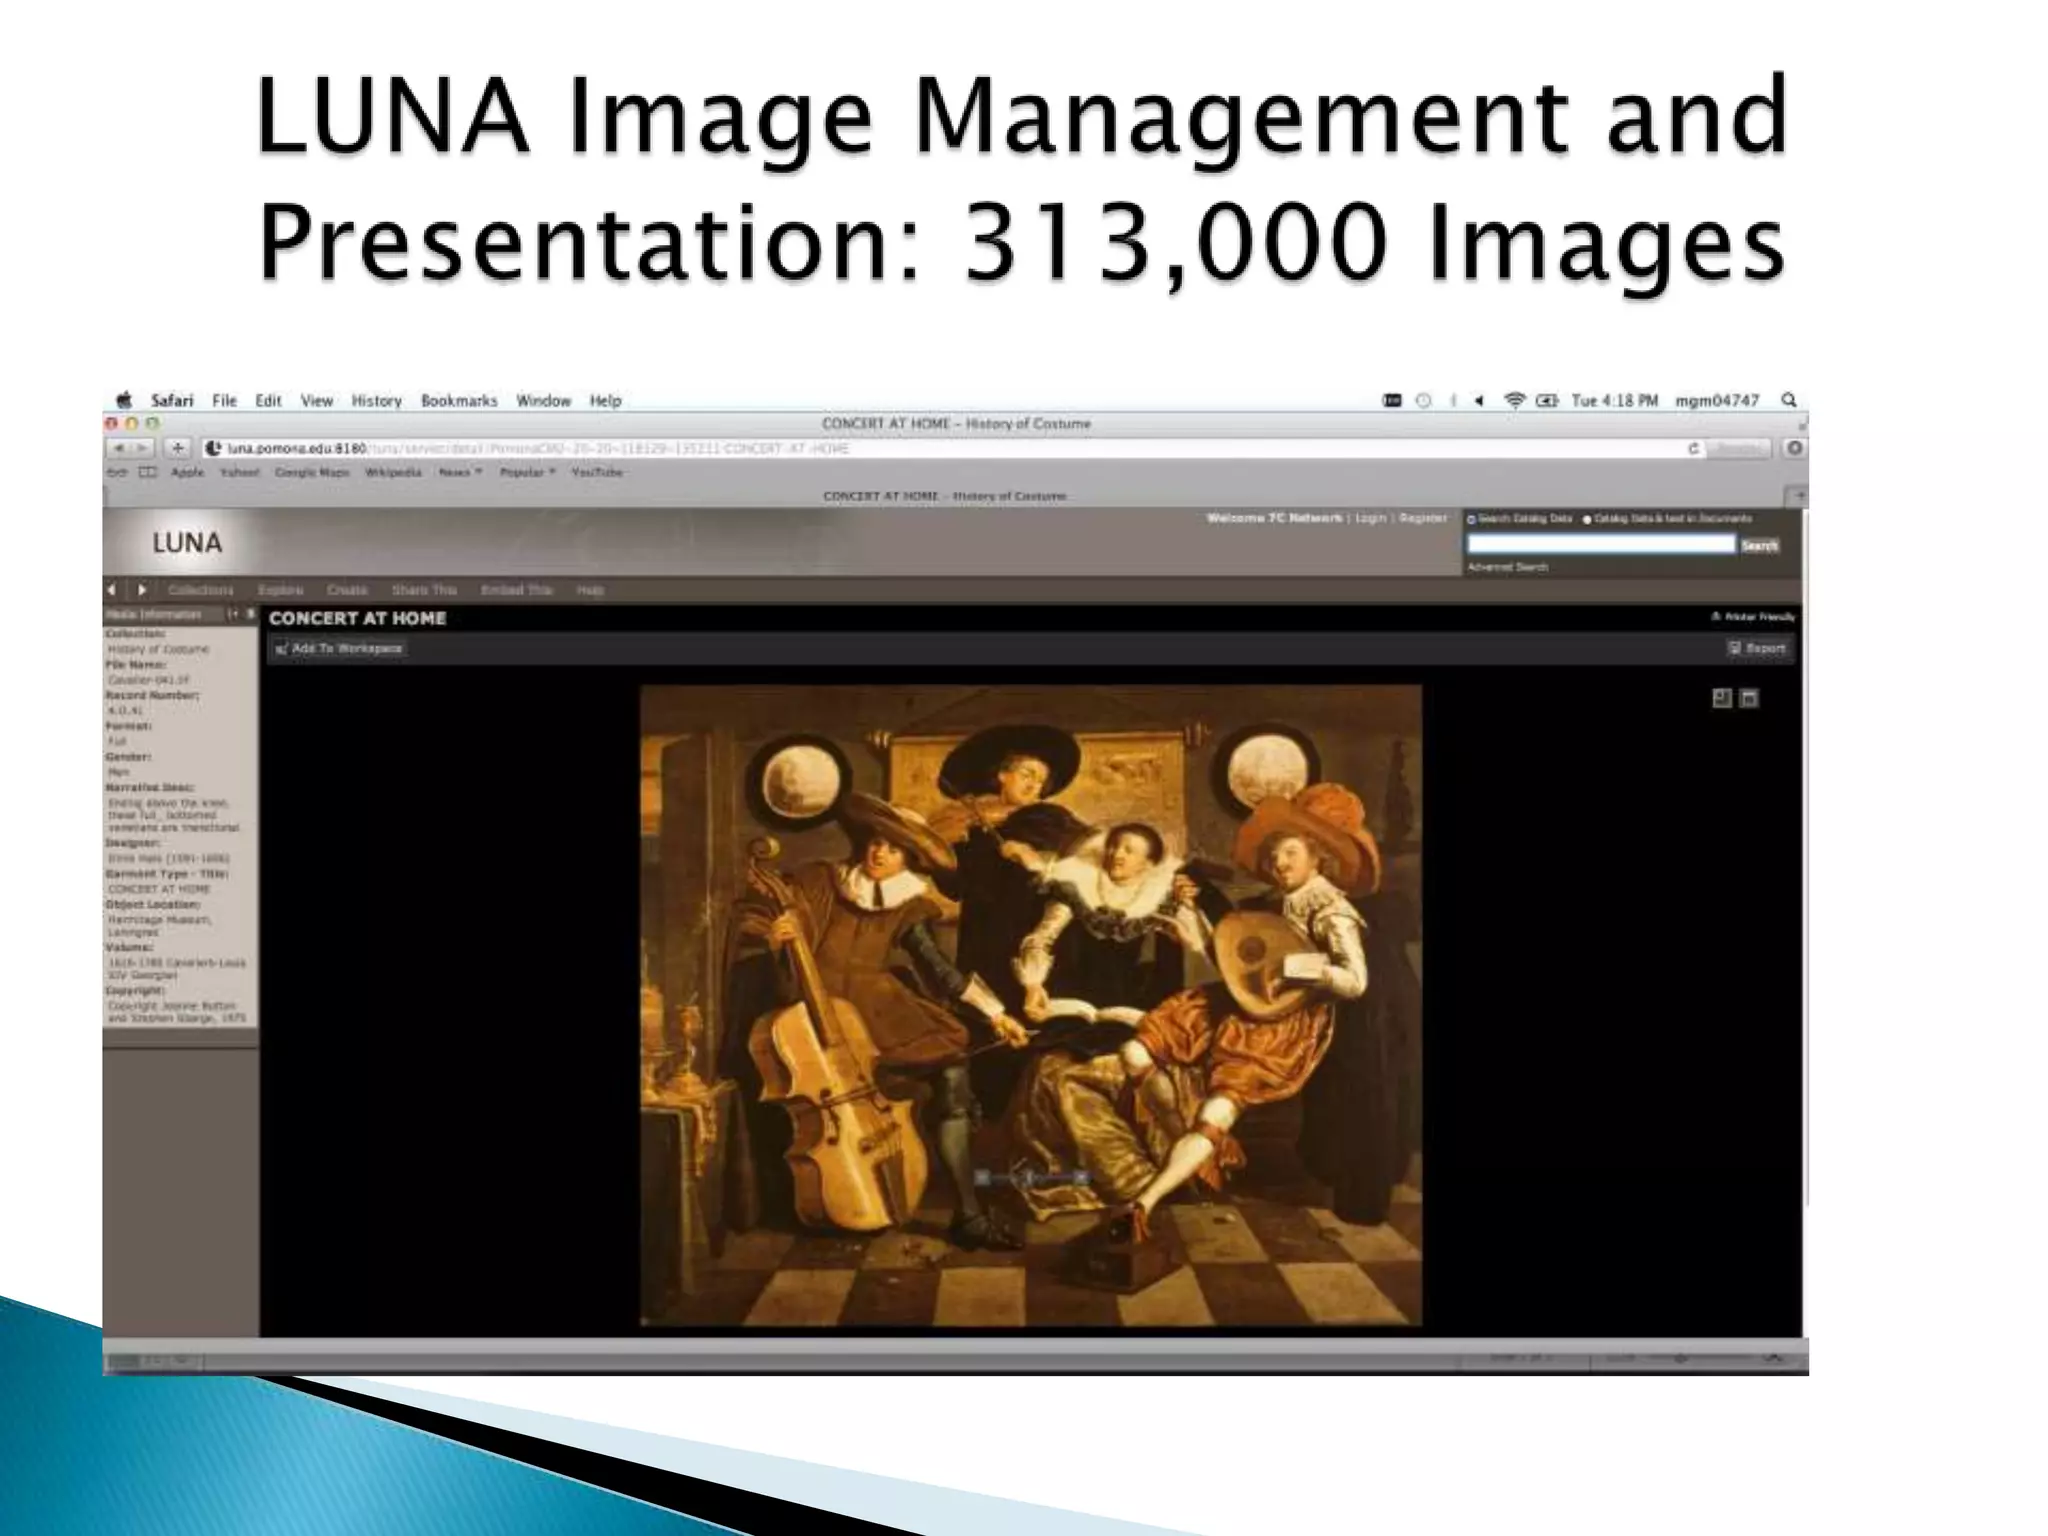
Task: Open the History menu in Safari
Action: click(376, 400)
